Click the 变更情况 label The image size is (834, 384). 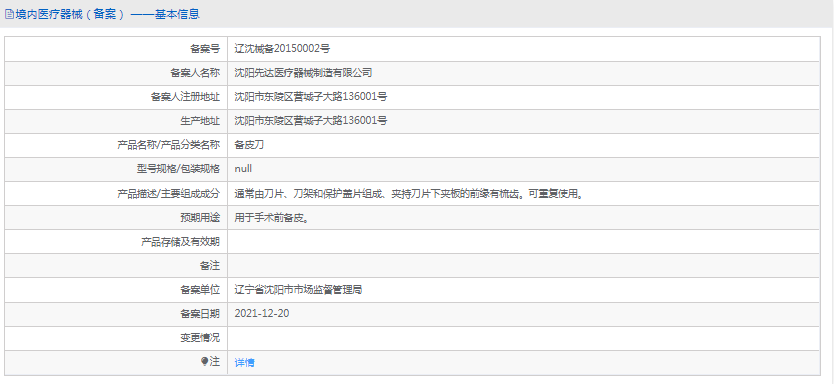click(200, 338)
